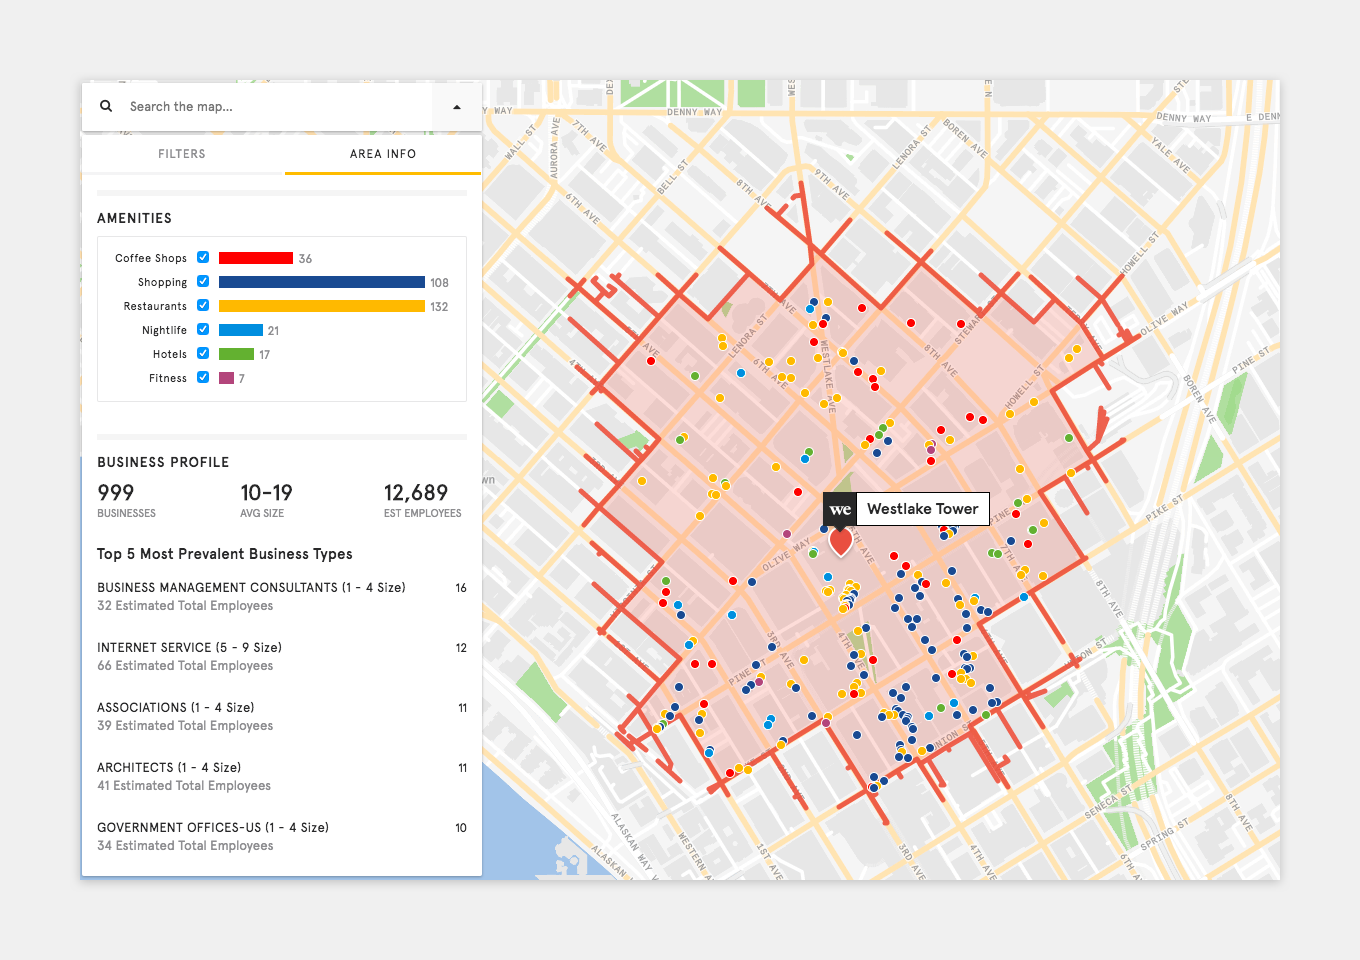Click the Coffee Shops count 36

(305, 259)
